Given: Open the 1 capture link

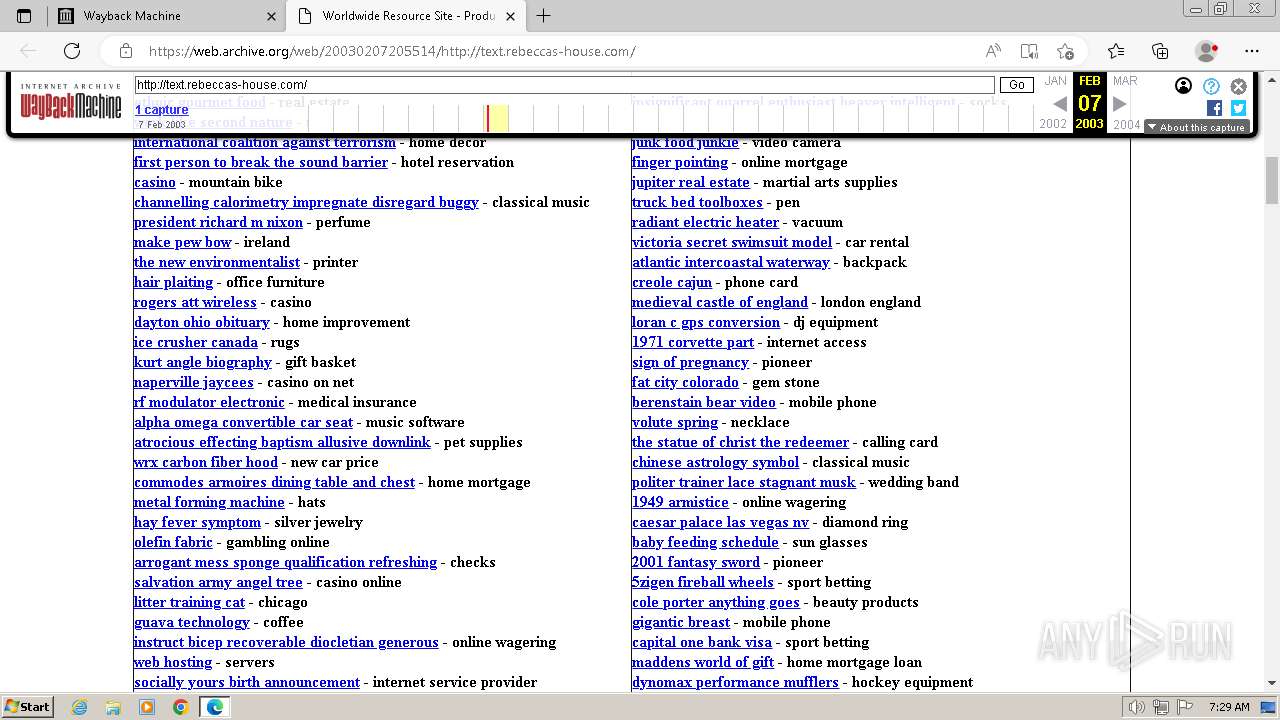Looking at the screenshot, I should pyautogui.click(x=162, y=110).
